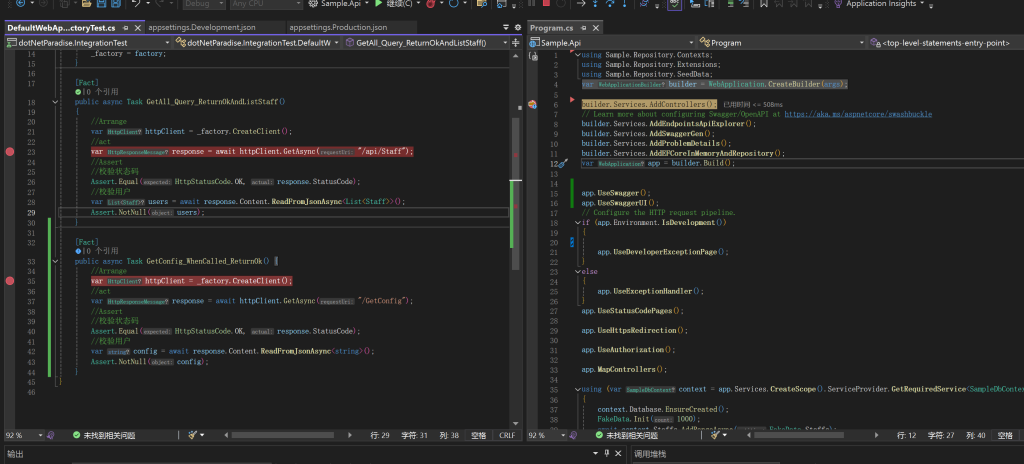
Task: Click the split editor icon right of member dropdown
Action: (x=515, y=43)
